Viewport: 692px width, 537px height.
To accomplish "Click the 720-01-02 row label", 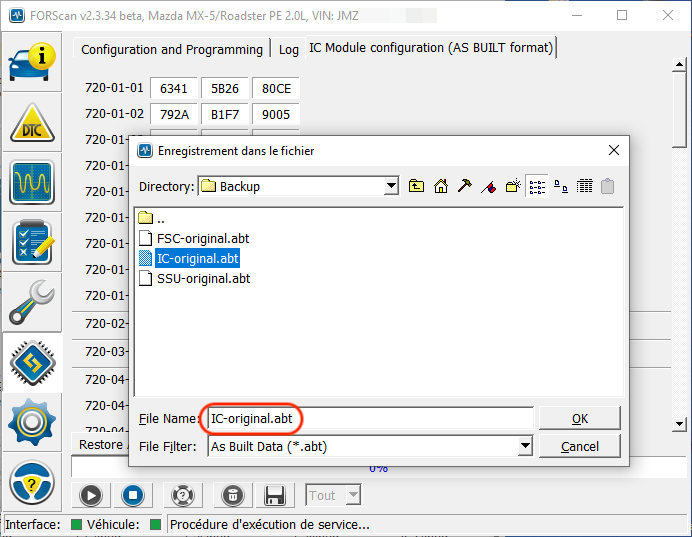I will tap(114, 114).
